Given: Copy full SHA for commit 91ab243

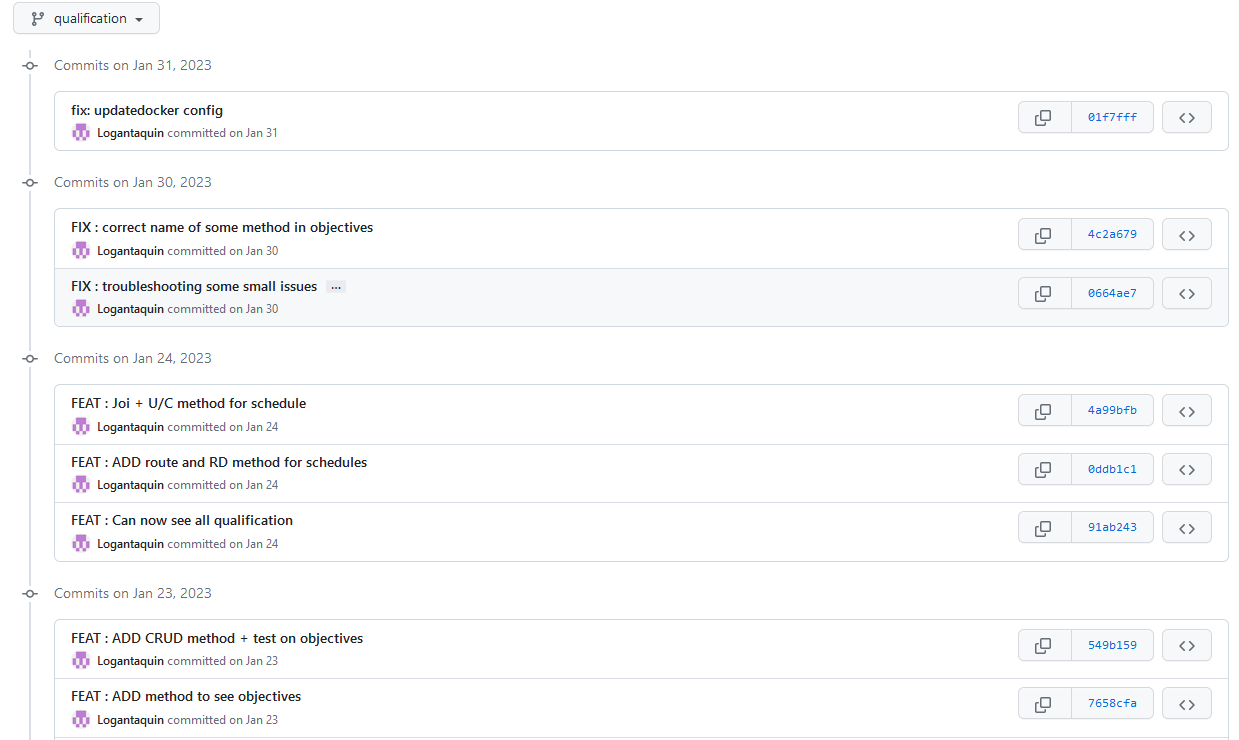Looking at the screenshot, I should coord(1043,527).
